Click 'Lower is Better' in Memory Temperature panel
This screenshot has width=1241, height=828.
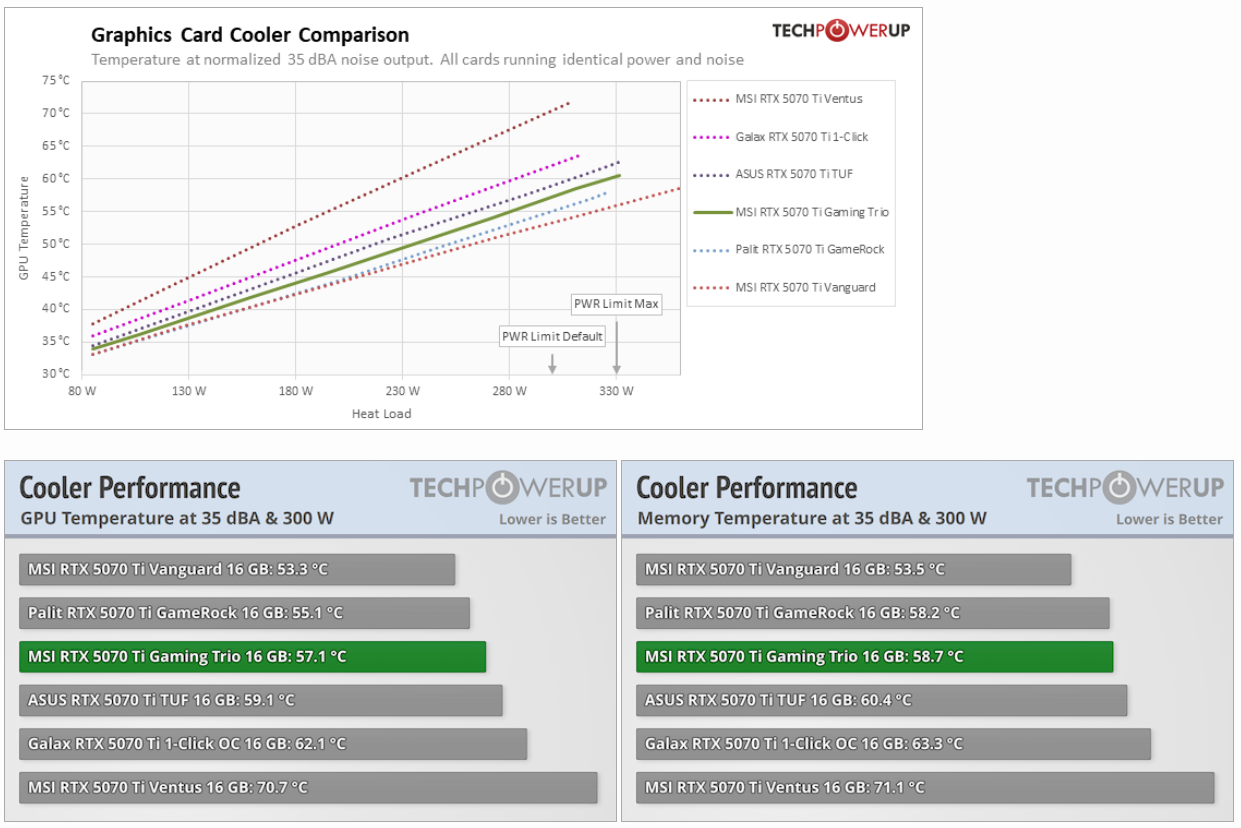[1169, 519]
